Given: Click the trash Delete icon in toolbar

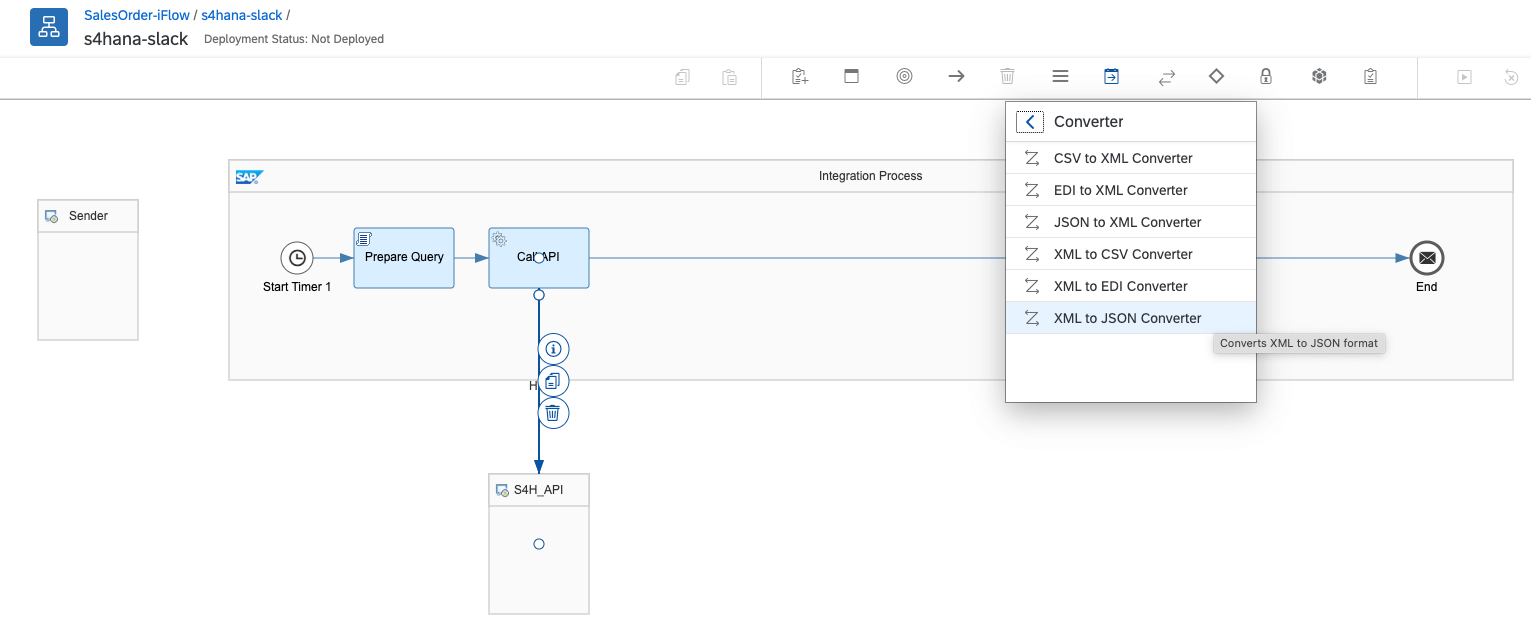Looking at the screenshot, I should (1008, 76).
